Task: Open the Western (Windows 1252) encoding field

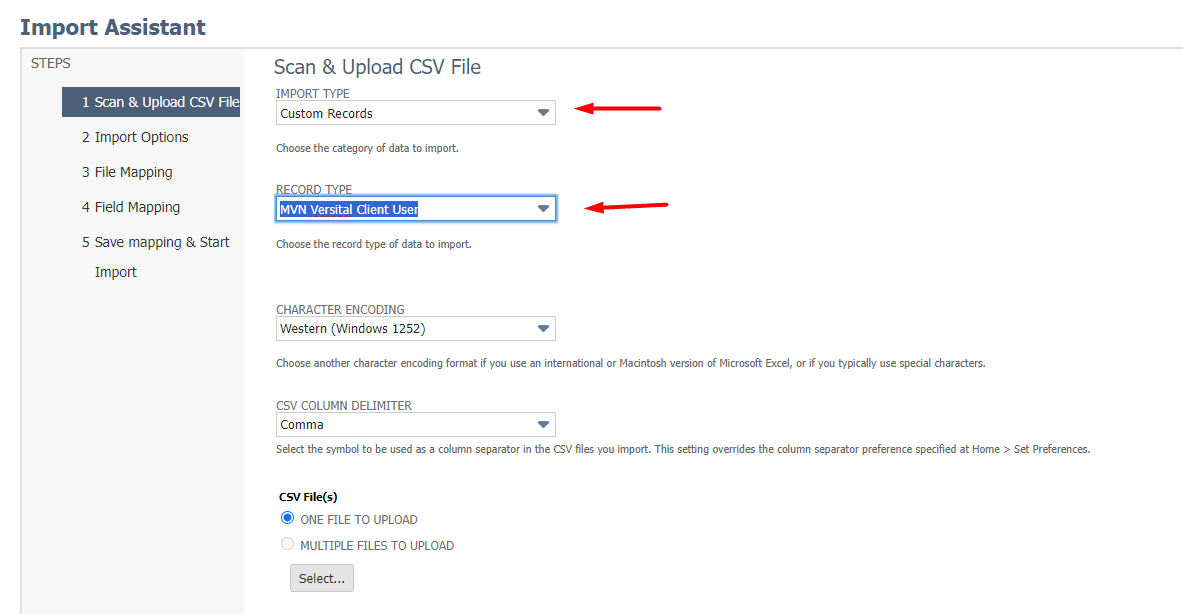Action: coord(404,329)
